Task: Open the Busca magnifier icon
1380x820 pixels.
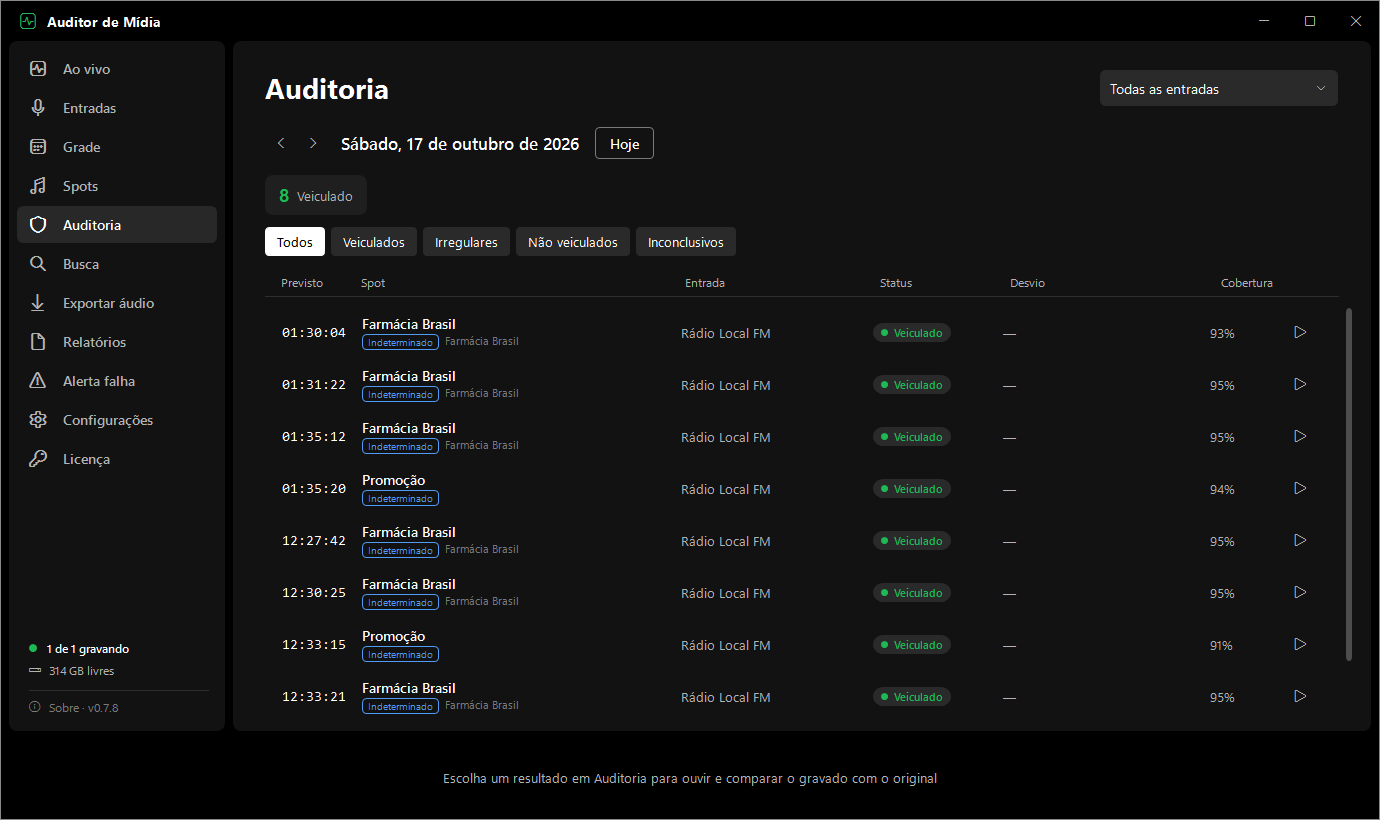Action: click(38, 264)
